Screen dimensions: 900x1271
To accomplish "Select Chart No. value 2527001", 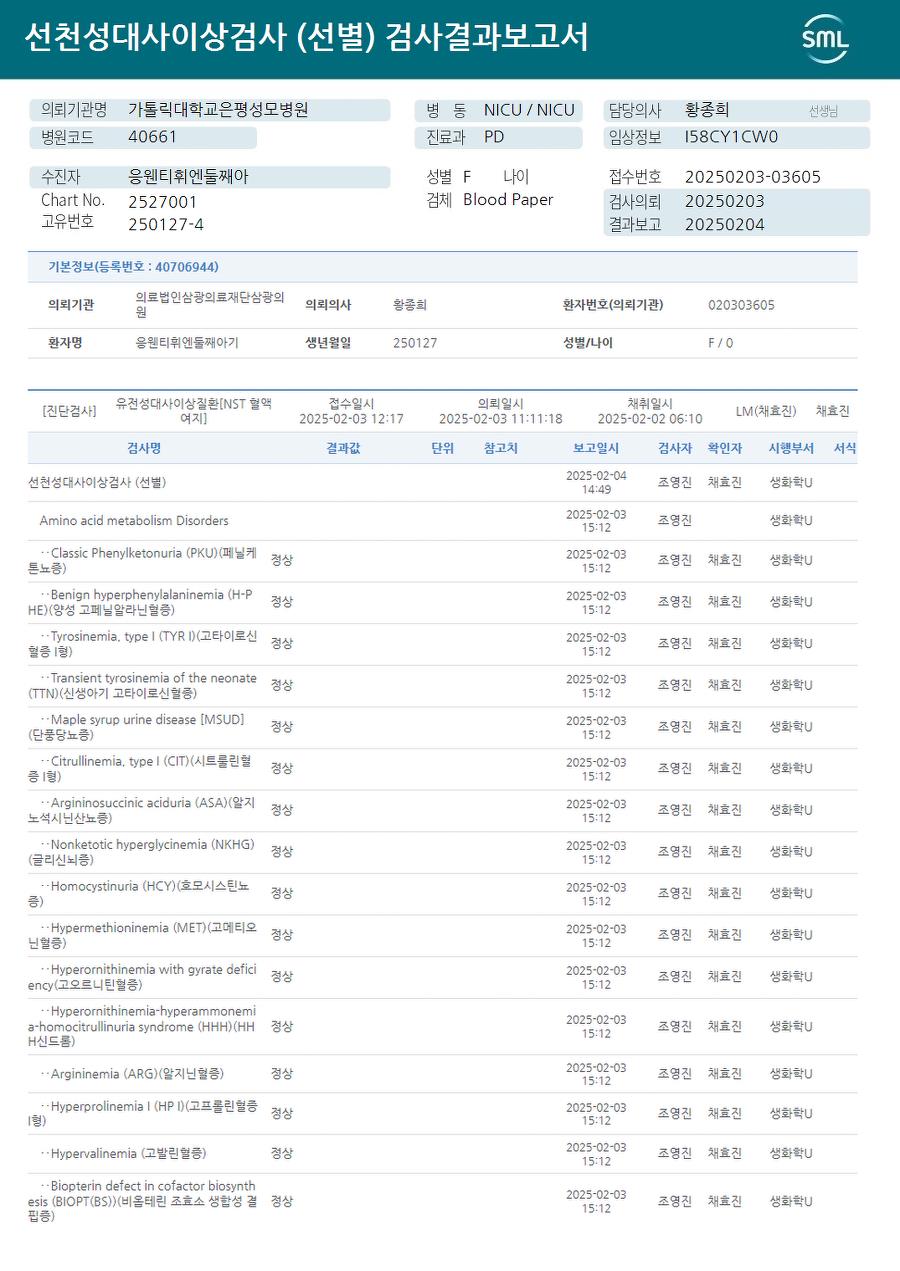I will [163, 201].
